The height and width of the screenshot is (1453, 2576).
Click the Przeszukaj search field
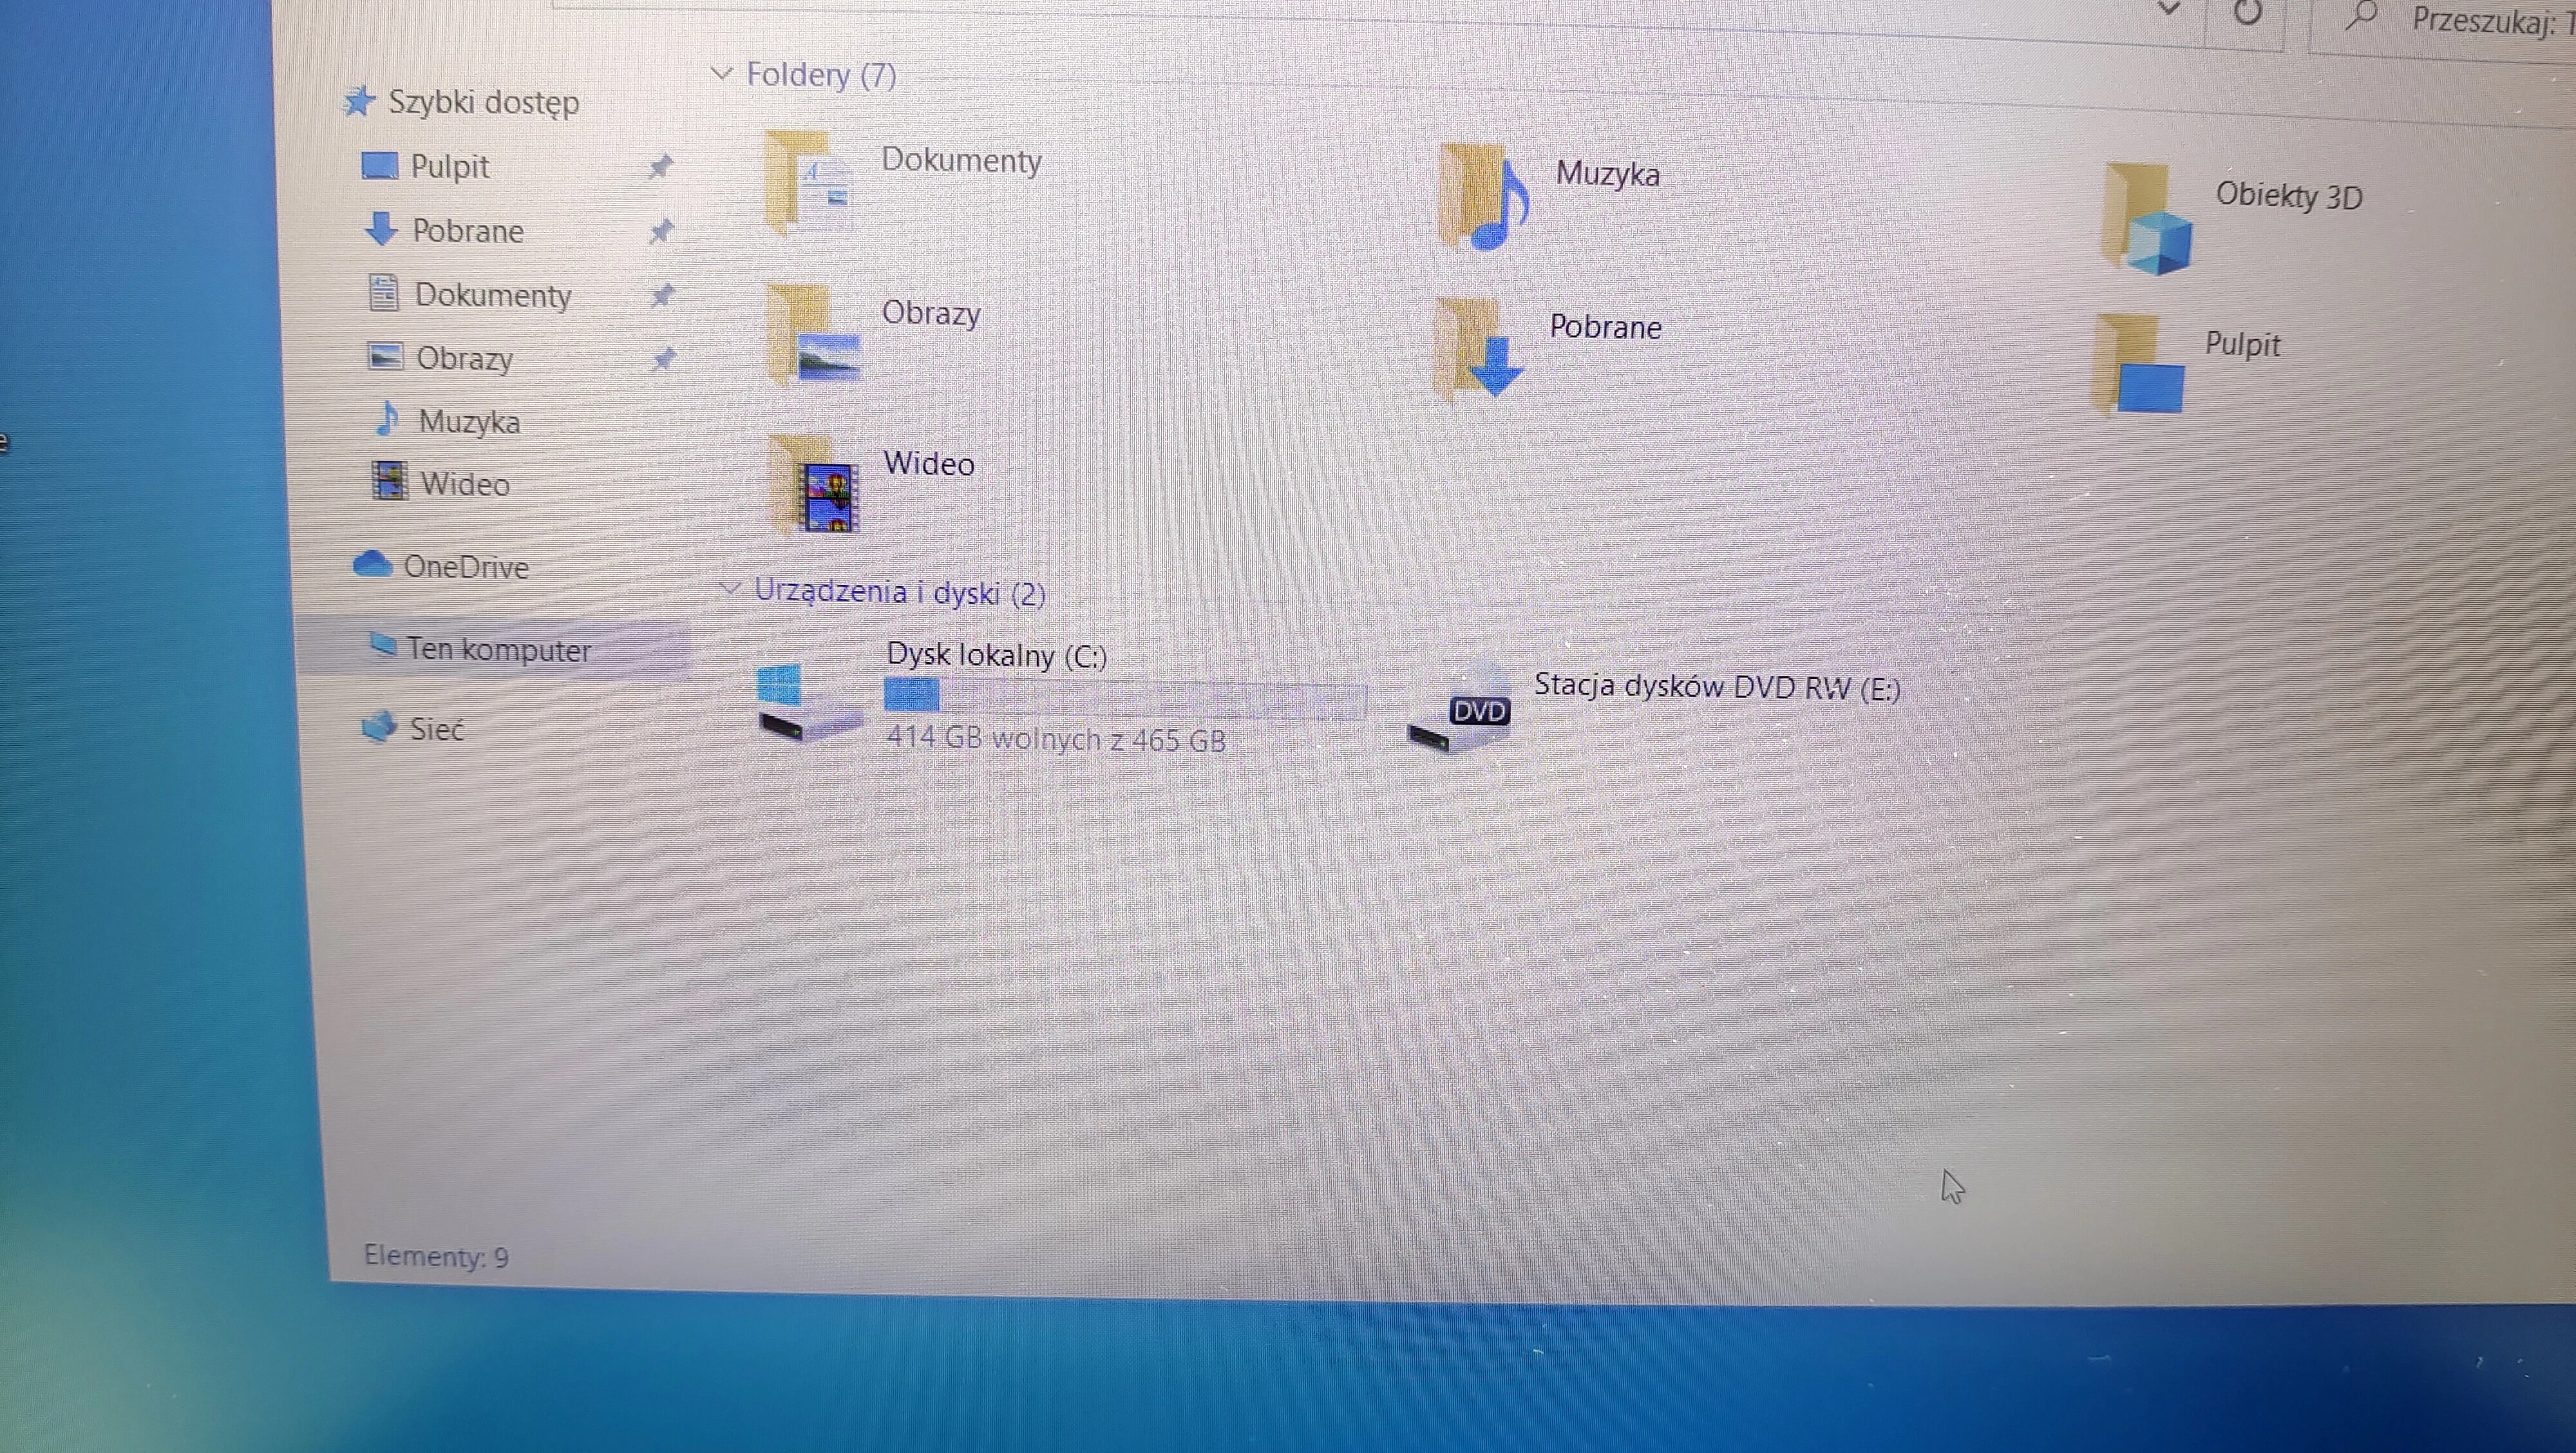[x=2480, y=20]
